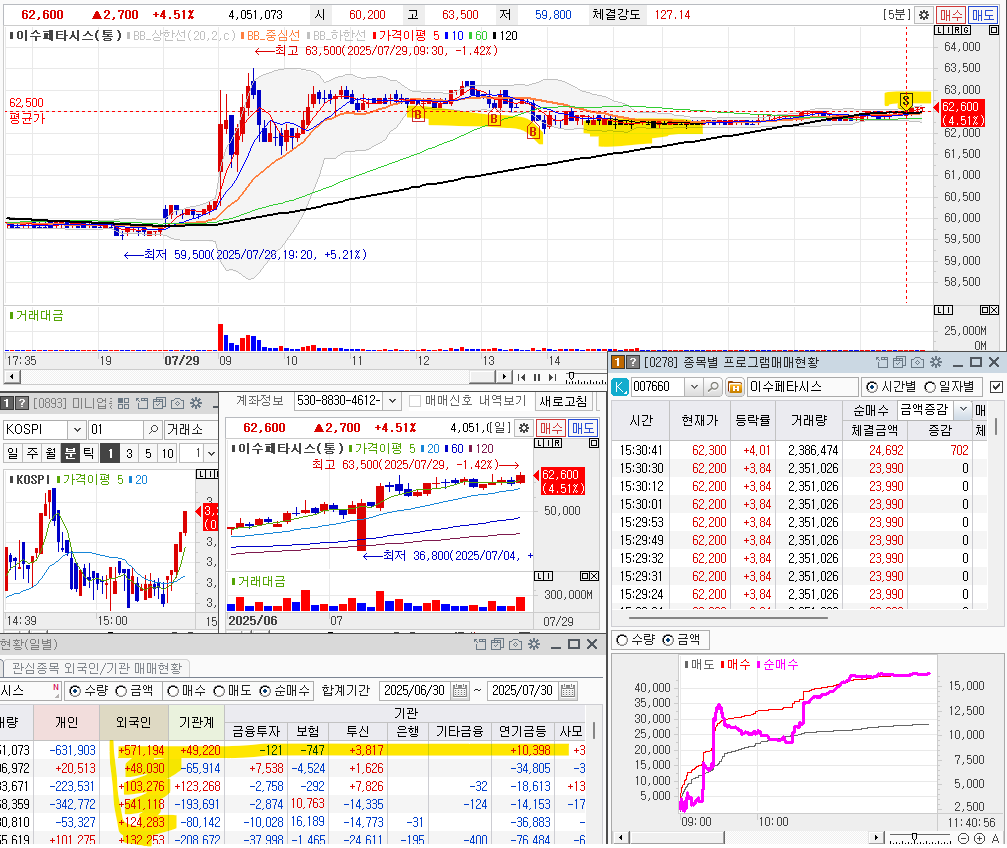Select 일 (daily) period tab
The width and height of the screenshot is (1007, 848).
pos(13,454)
